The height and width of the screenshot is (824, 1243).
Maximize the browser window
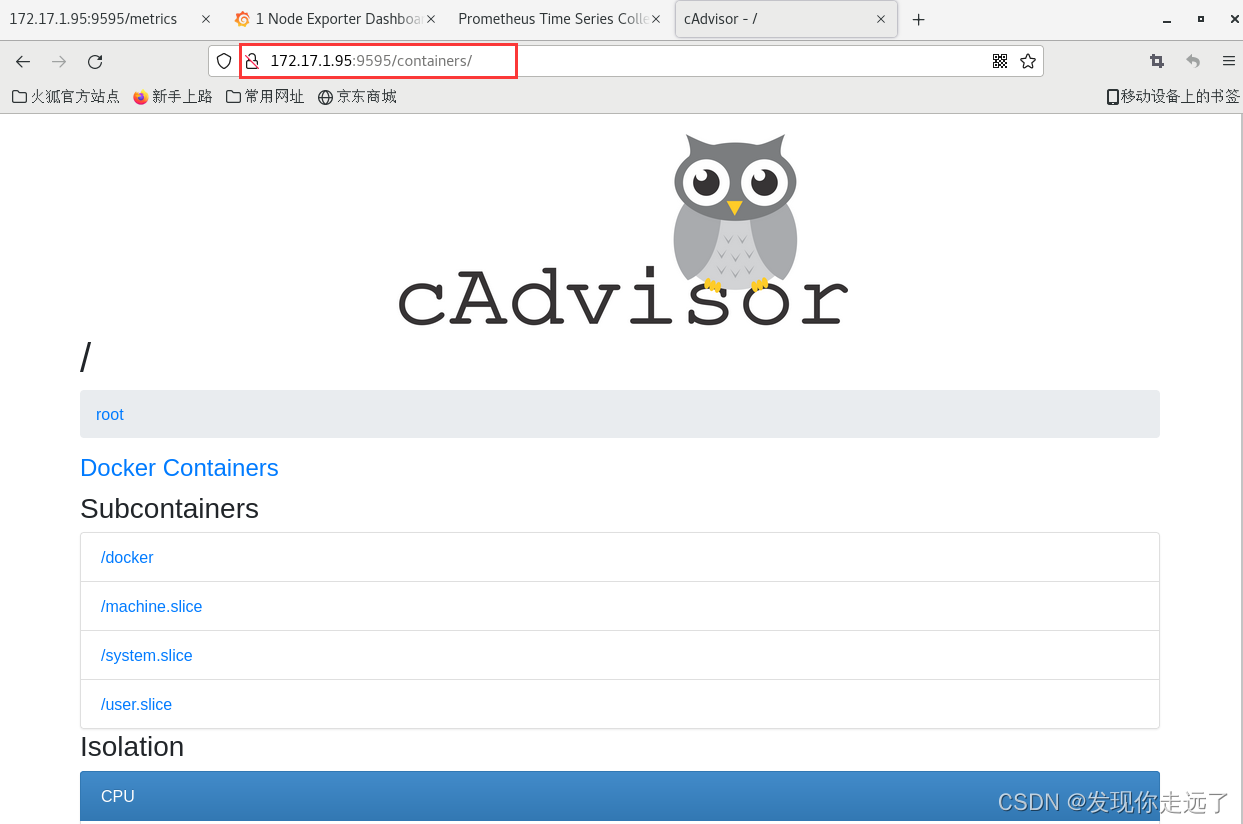(x=1201, y=19)
